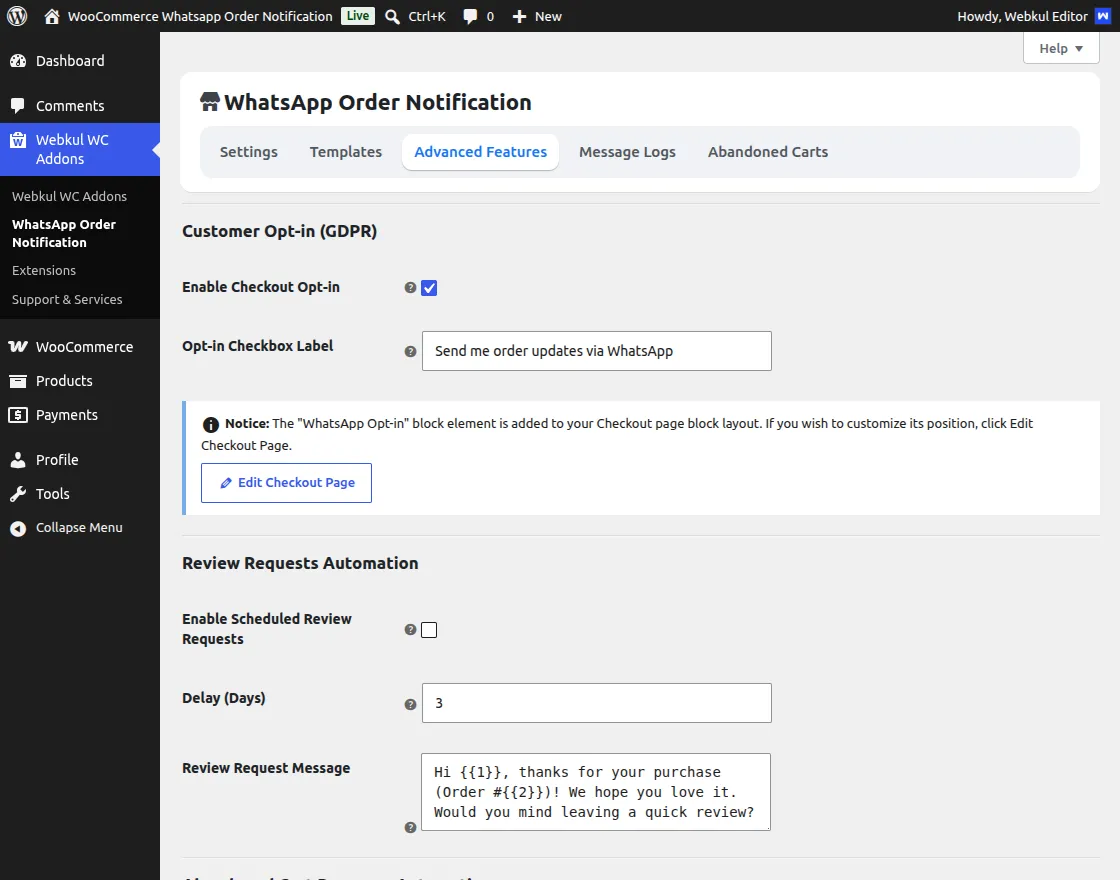Click the Webkul avatar icon top right
The width and height of the screenshot is (1120, 880).
1103,16
